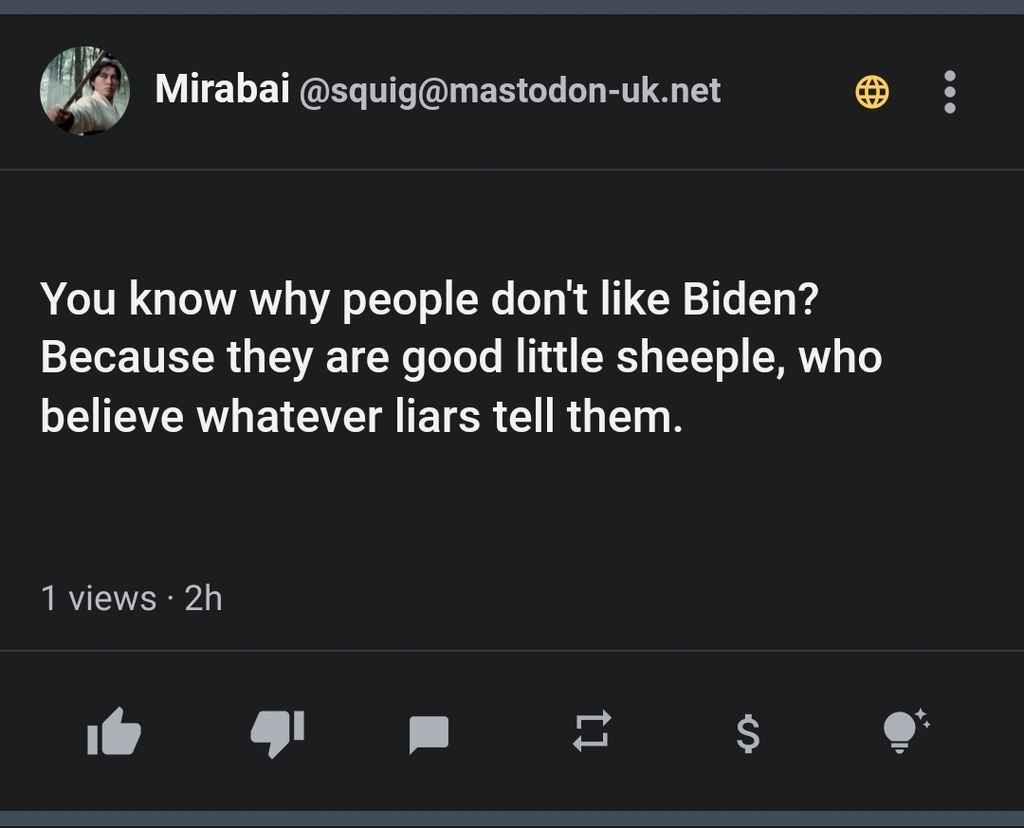1024x828 pixels.
Task: Click the "1 views" count
Action: [98, 598]
